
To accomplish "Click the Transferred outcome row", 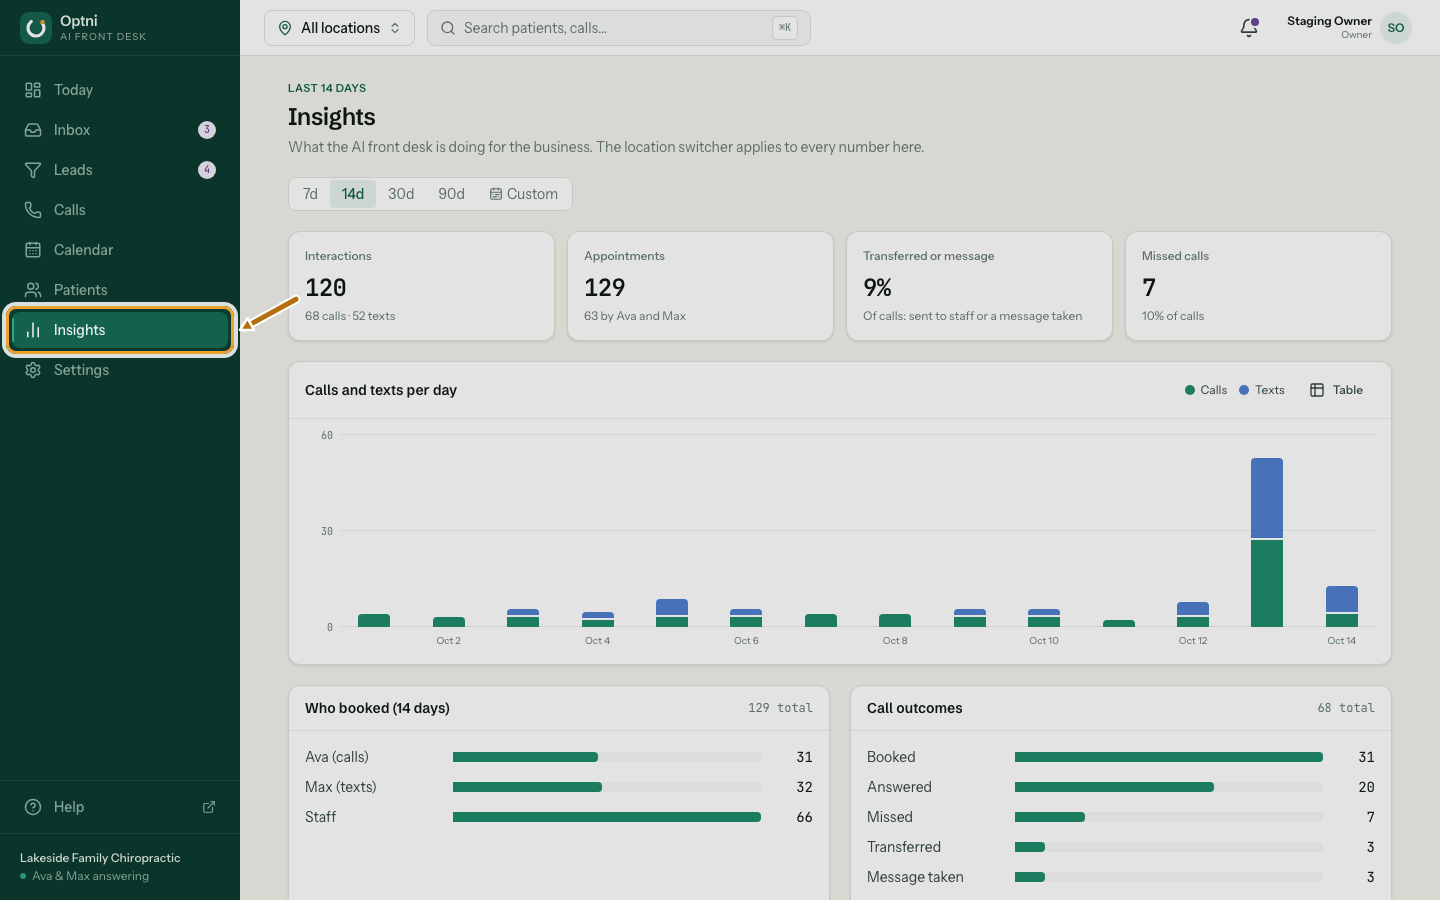I will (x=1120, y=847).
